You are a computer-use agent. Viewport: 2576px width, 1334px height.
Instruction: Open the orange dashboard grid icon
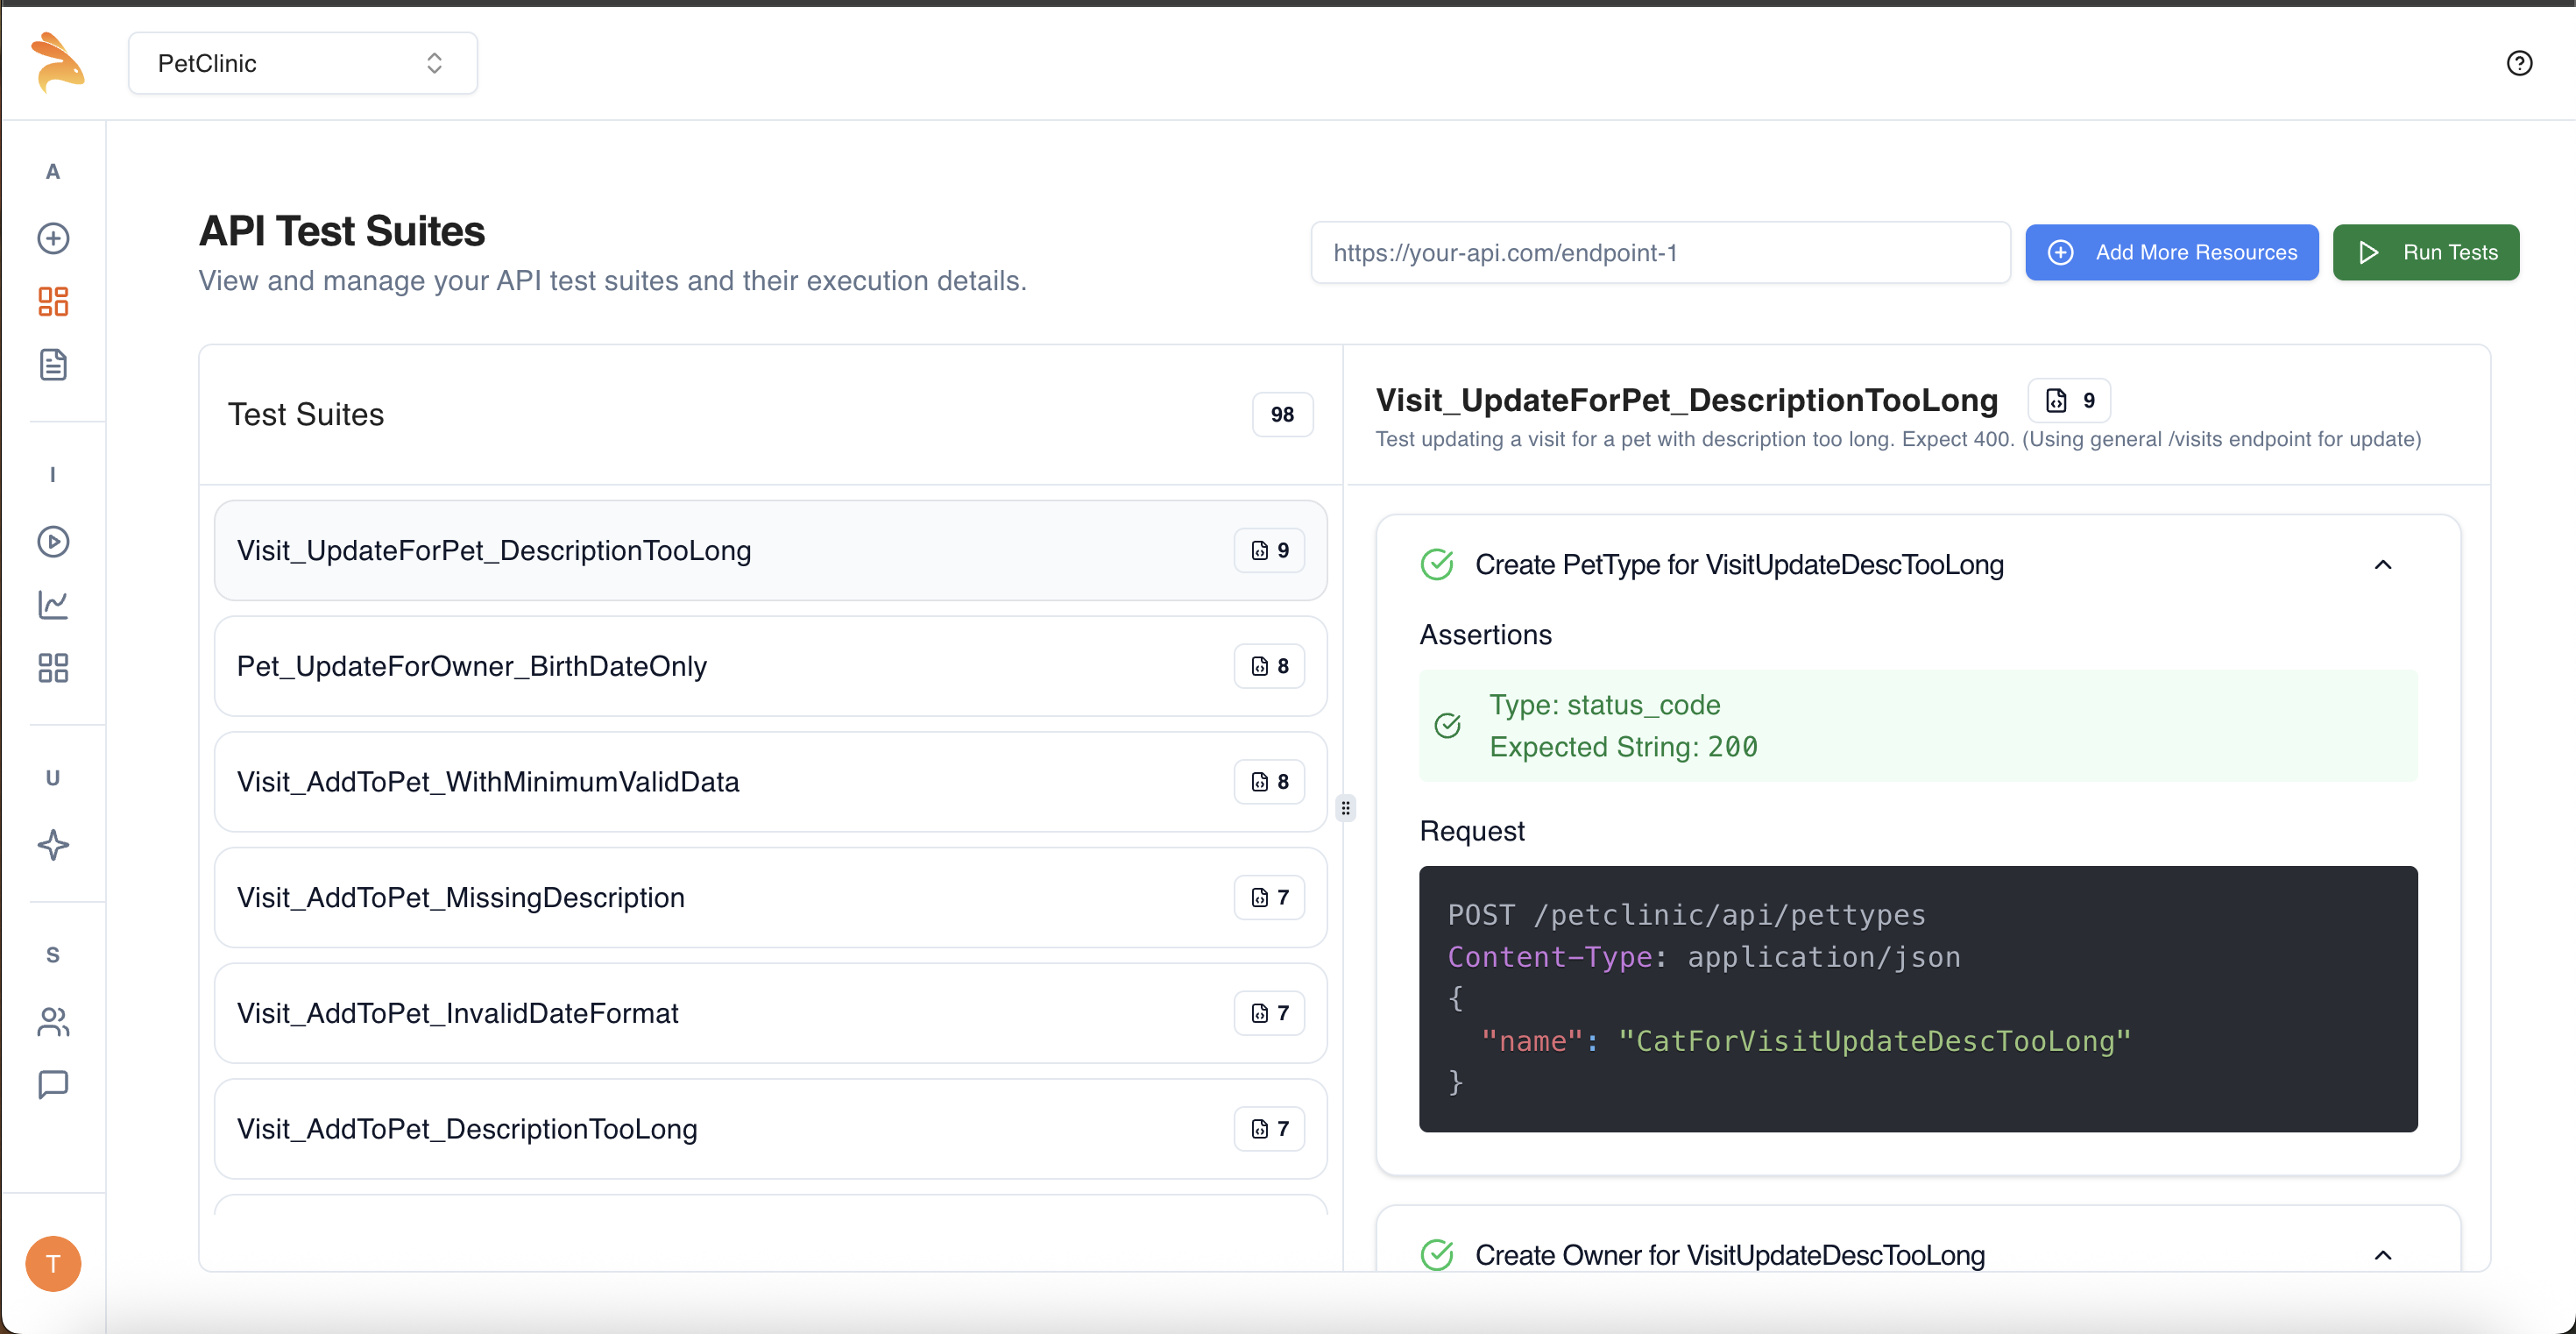coord(53,301)
